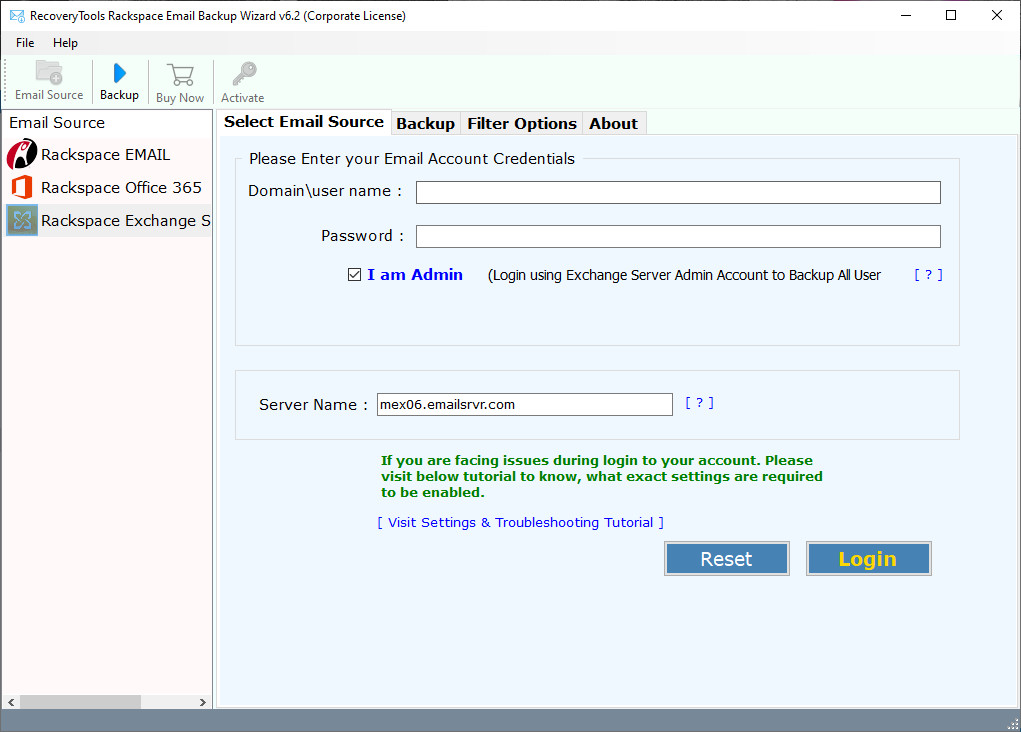Maximize the Backup Wizard window
The image size is (1021, 732).
[951, 16]
